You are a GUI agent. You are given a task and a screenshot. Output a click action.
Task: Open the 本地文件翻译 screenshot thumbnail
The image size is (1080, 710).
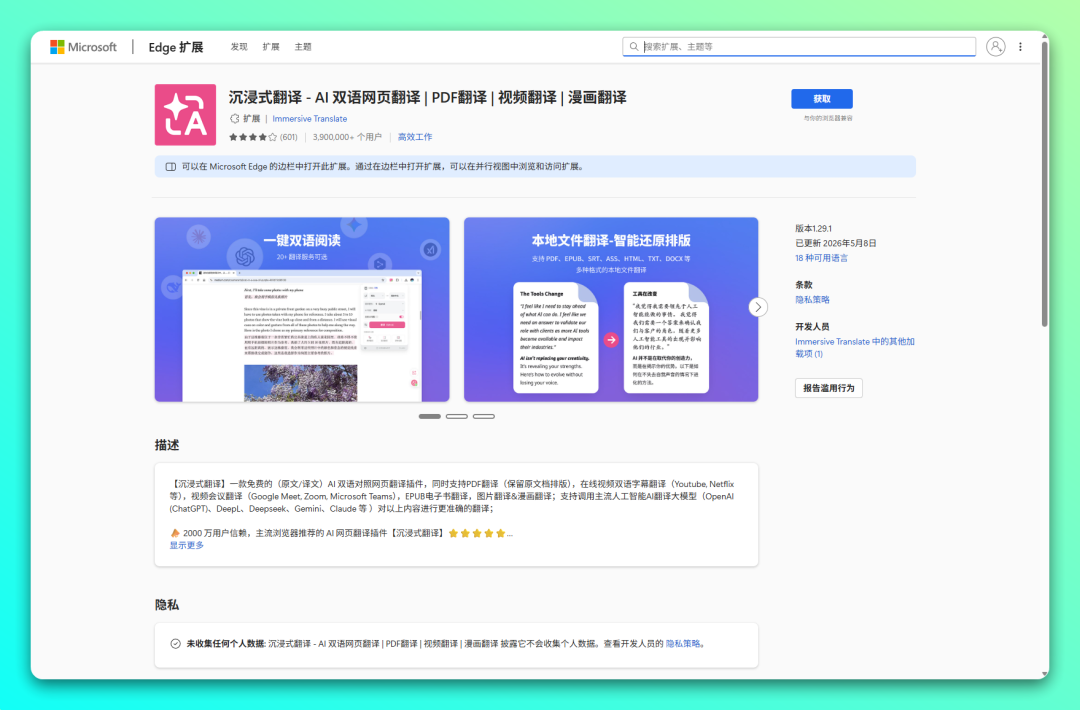(611, 310)
